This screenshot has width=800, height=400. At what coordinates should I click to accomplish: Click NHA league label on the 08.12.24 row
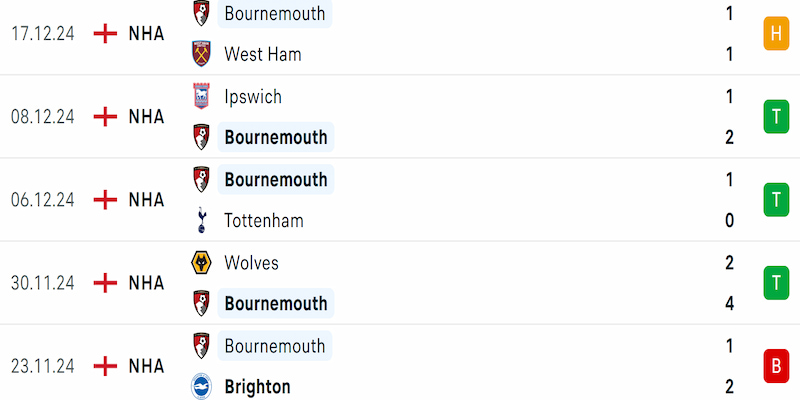(146, 117)
